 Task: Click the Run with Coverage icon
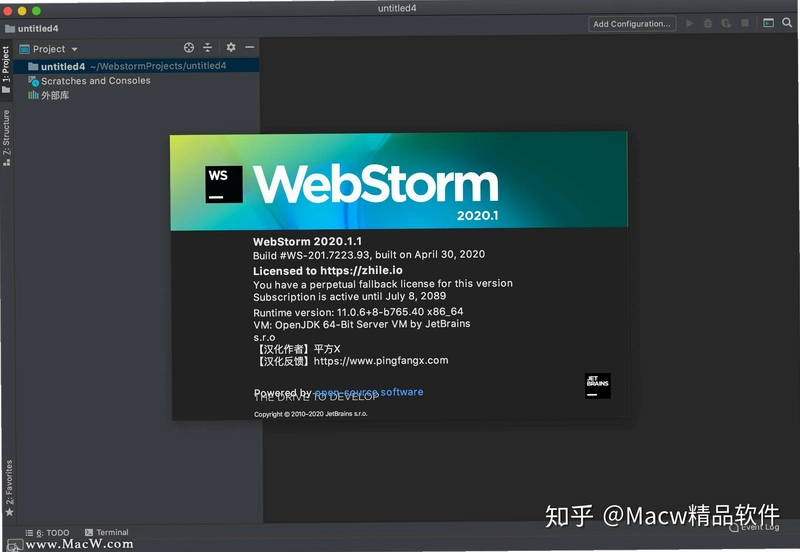726,23
